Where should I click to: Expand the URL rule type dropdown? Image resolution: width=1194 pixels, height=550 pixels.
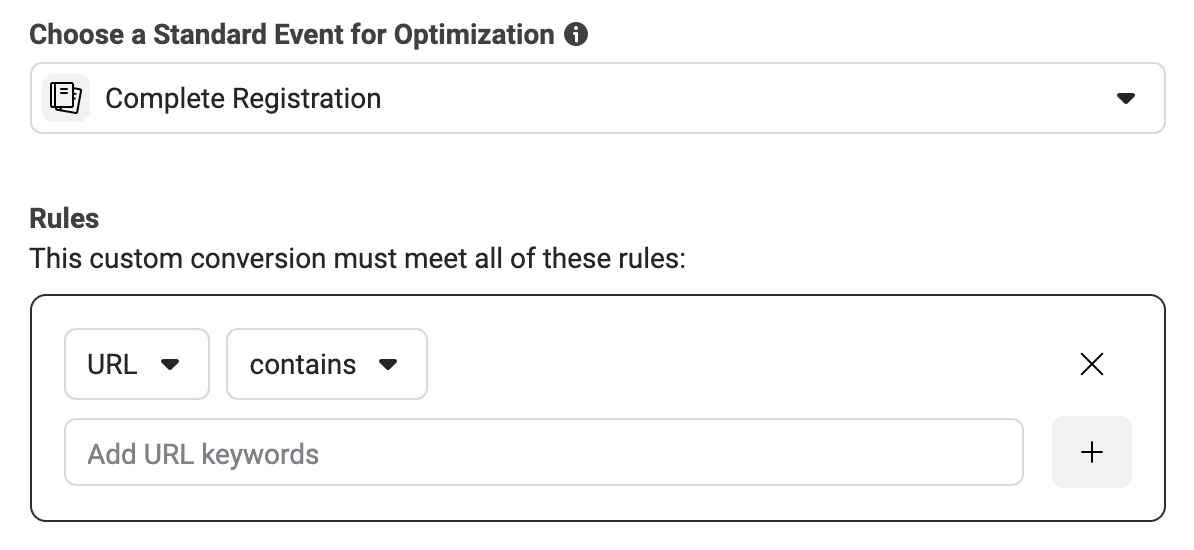(137, 364)
